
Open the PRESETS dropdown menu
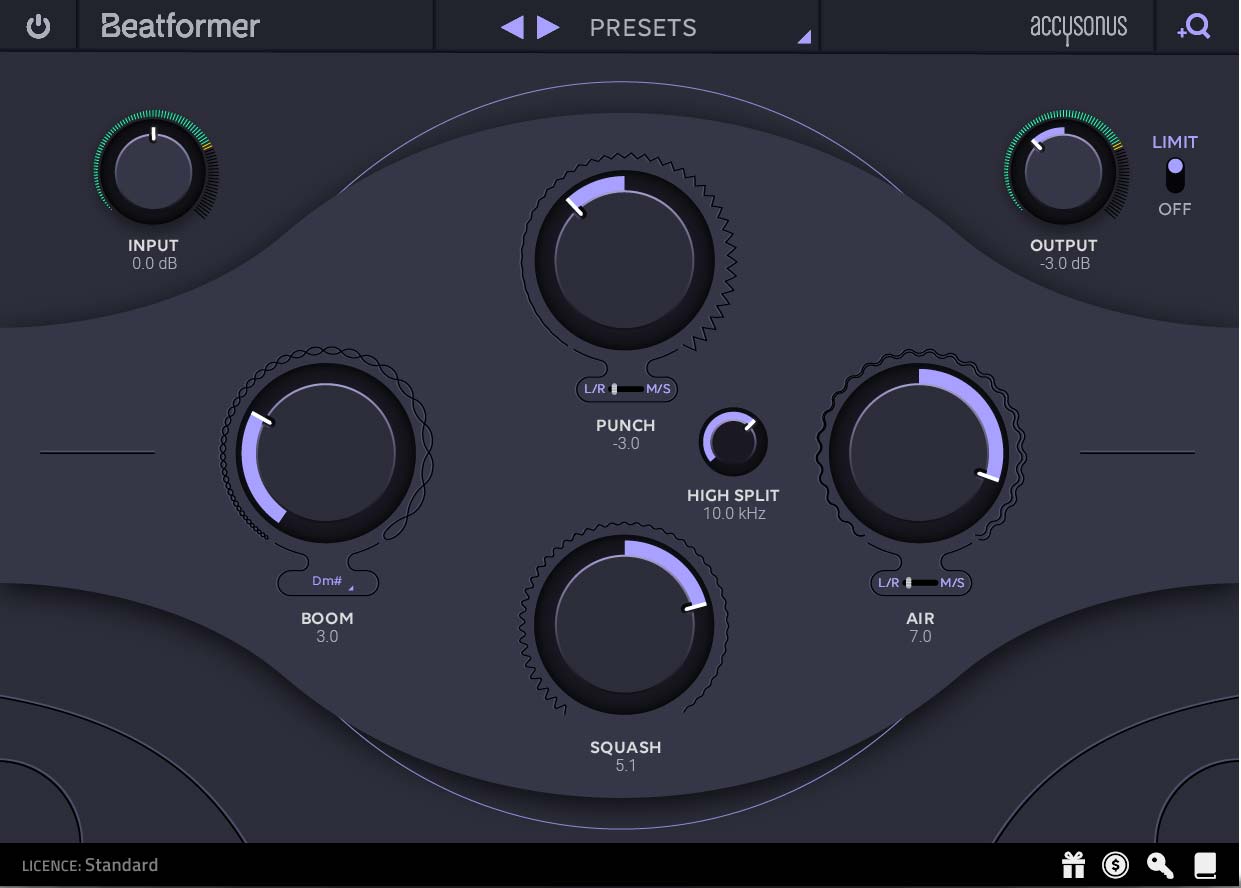pos(643,27)
